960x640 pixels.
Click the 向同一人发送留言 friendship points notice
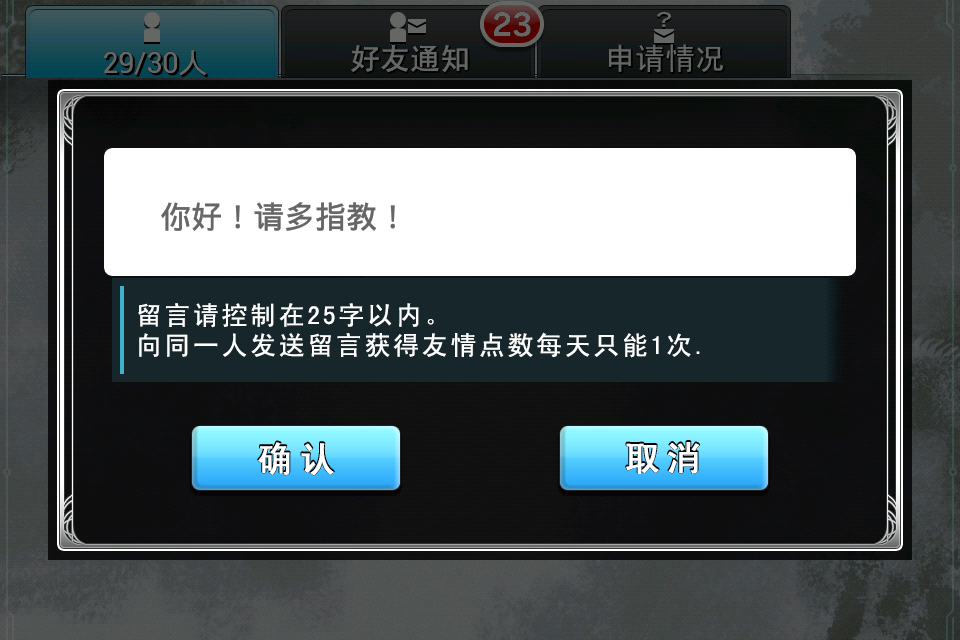click(x=419, y=346)
